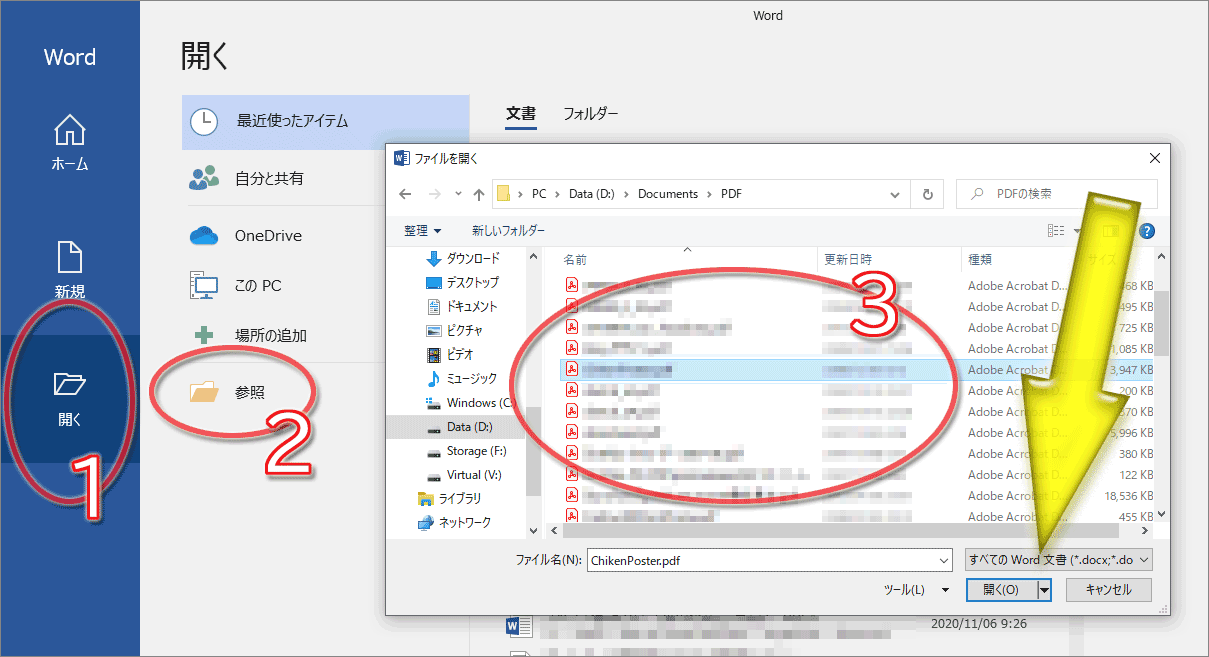Go up one folder level
Viewport: 1209px width, 657px height.
478,194
